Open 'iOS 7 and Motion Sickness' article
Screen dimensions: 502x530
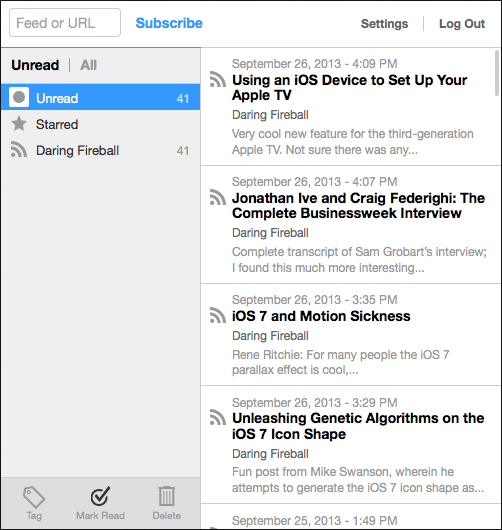(321, 316)
